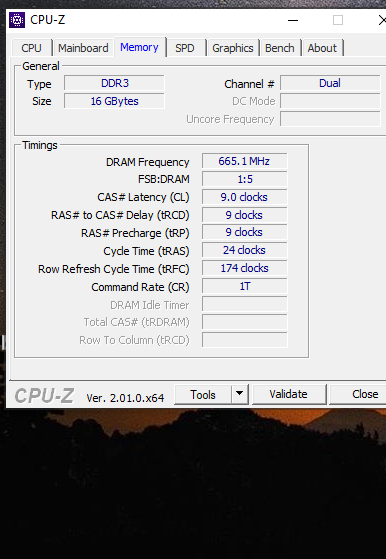Open the SPD tab
Viewport: 386px width, 559px height.
coord(185,48)
